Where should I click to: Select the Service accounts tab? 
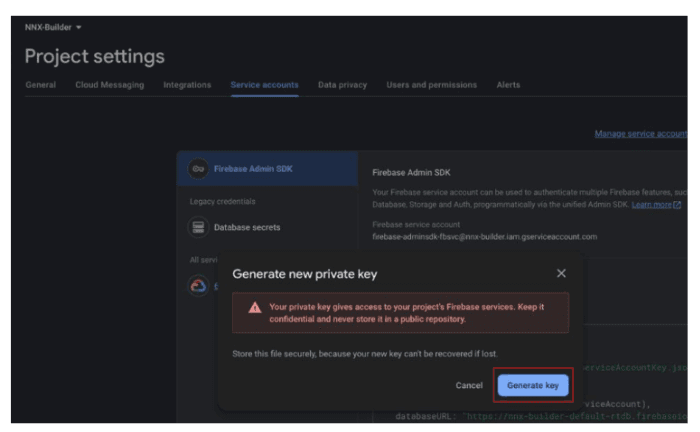pyautogui.click(x=264, y=85)
